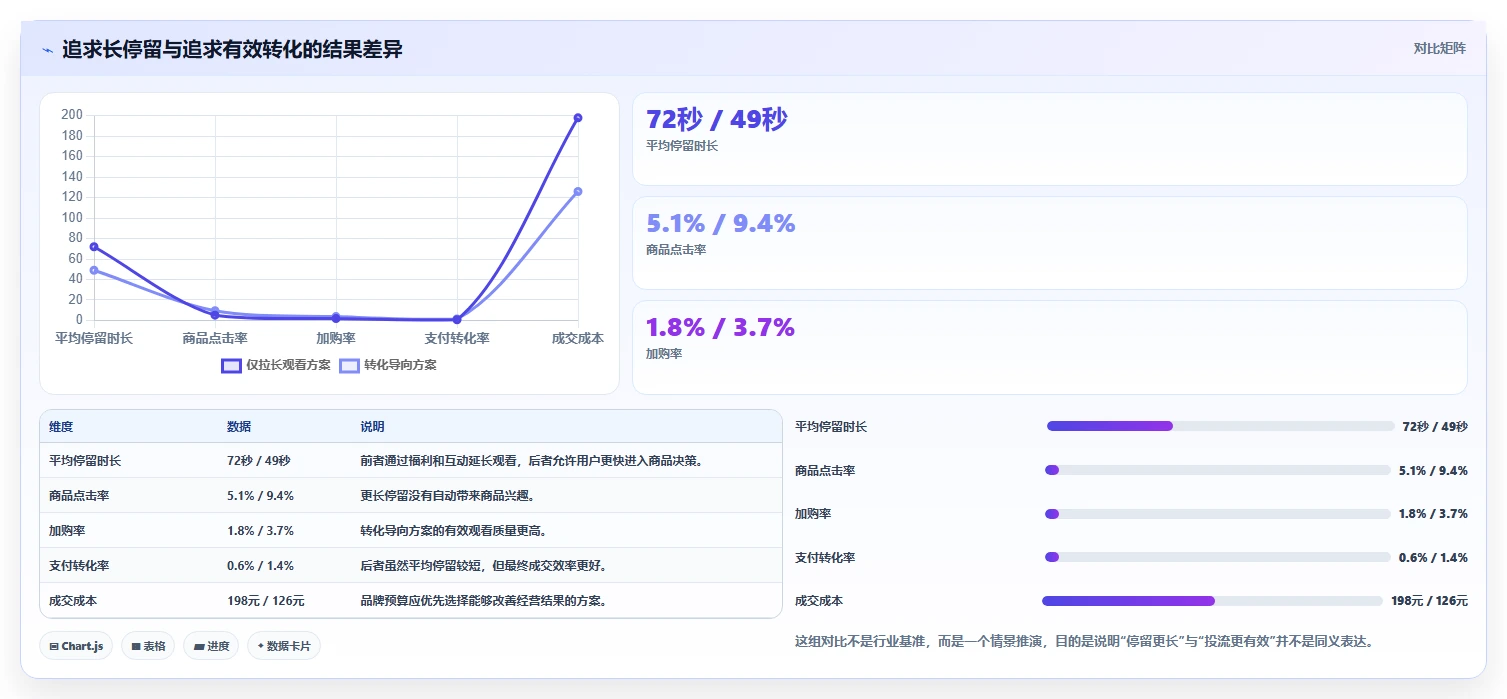Click the dark-line data point at 平均停留时长

click(x=94, y=247)
